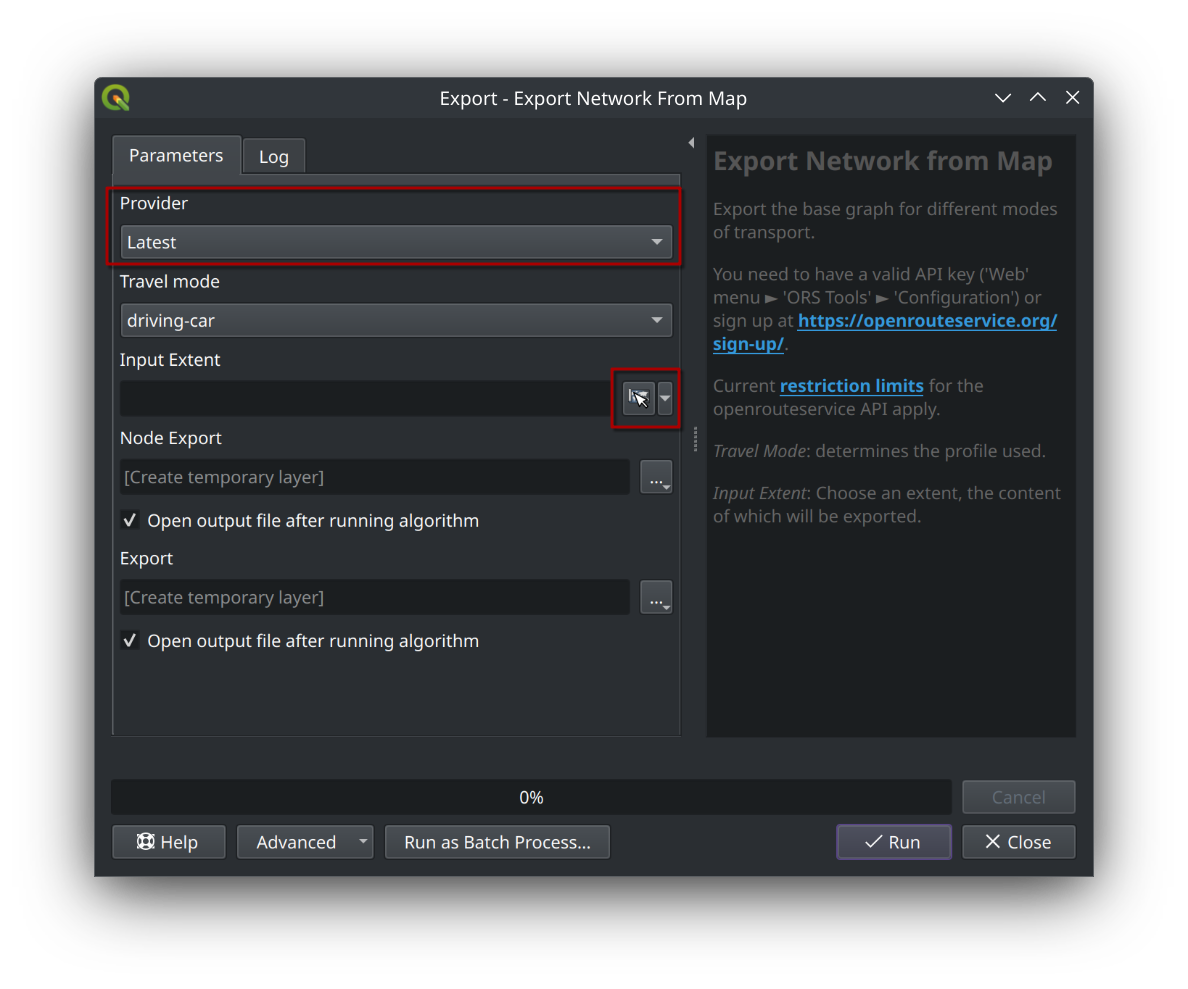Click into the Input Extent field
The height and width of the screenshot is (989, 1188).
(x=366, y=398)
